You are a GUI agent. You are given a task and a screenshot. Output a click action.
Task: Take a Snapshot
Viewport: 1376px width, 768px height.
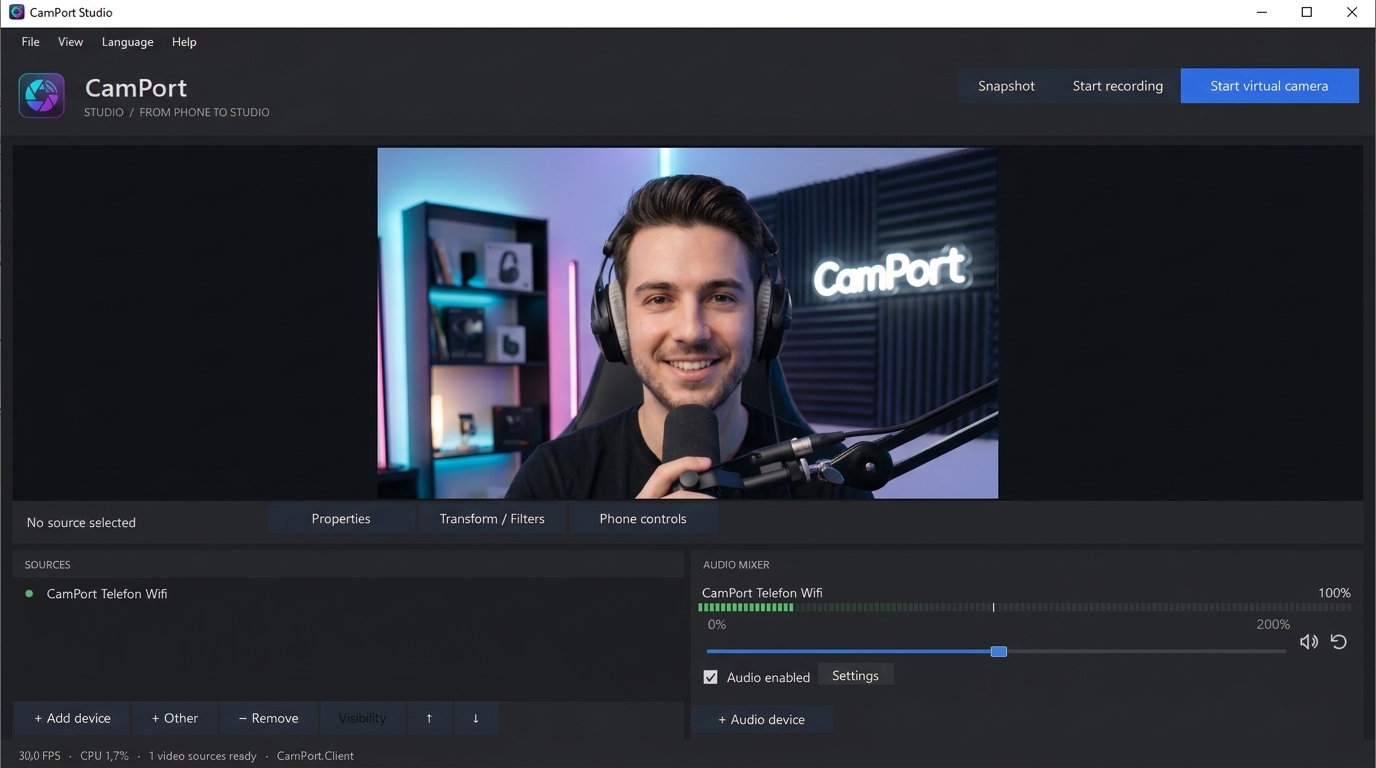click(1006, 86)
